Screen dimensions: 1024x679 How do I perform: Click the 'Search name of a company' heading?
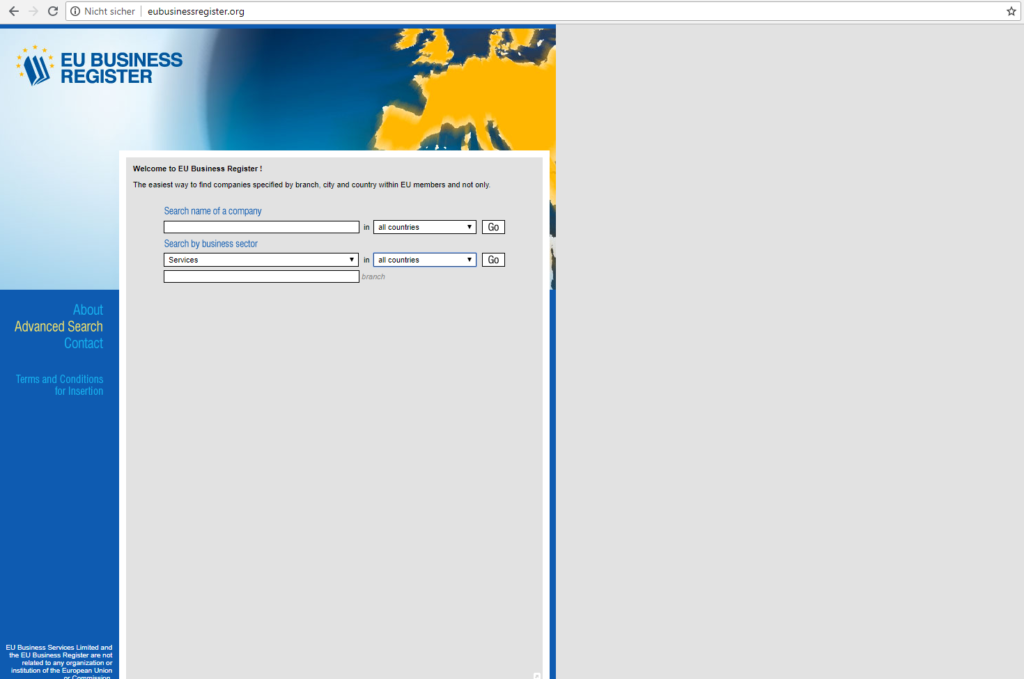pos(212,211)
